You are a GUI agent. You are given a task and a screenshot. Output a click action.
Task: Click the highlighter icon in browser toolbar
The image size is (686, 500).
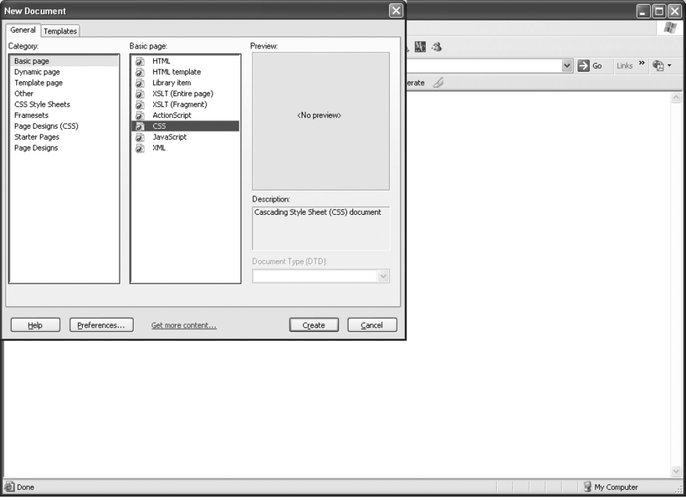click(x=438, y=82)
